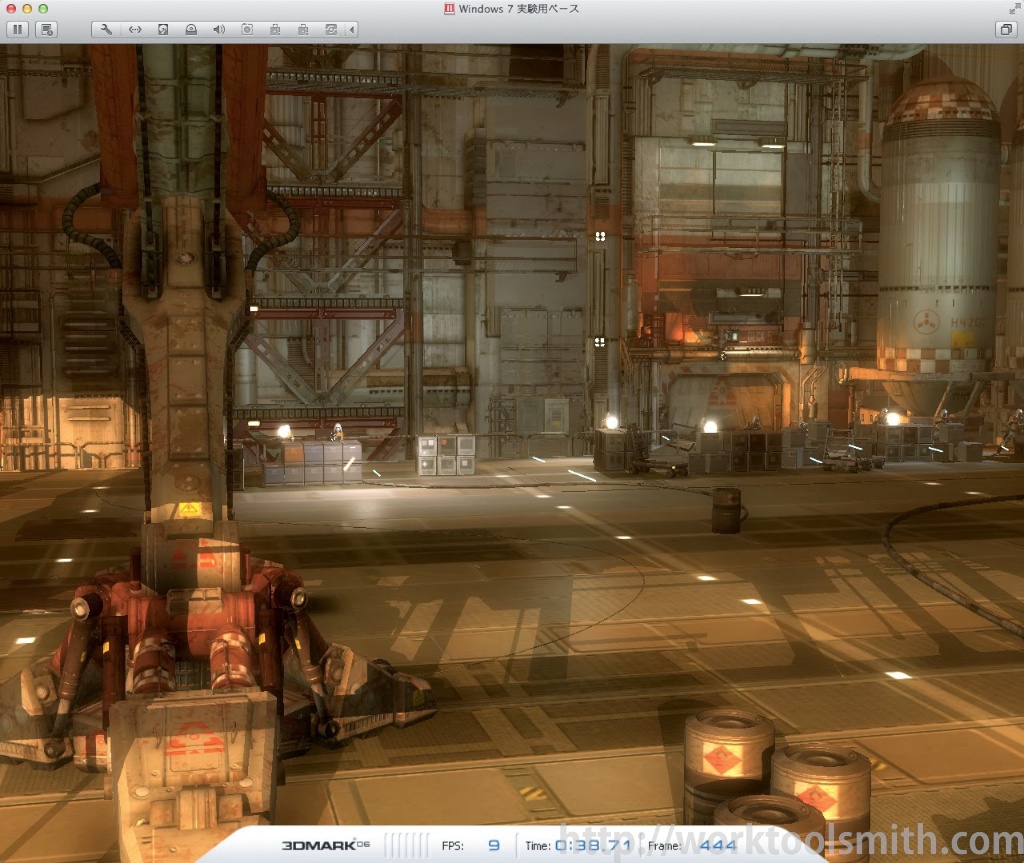The height and width of the screenshot is (863, 1024).
Task: Click the camera device icon
Action: click(x=247, y=29)
